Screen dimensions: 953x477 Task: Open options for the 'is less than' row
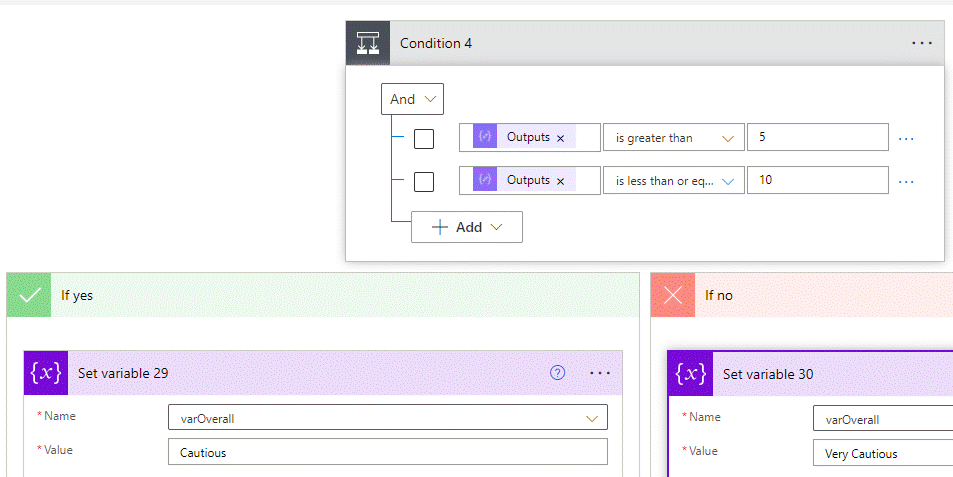[906, 181]
